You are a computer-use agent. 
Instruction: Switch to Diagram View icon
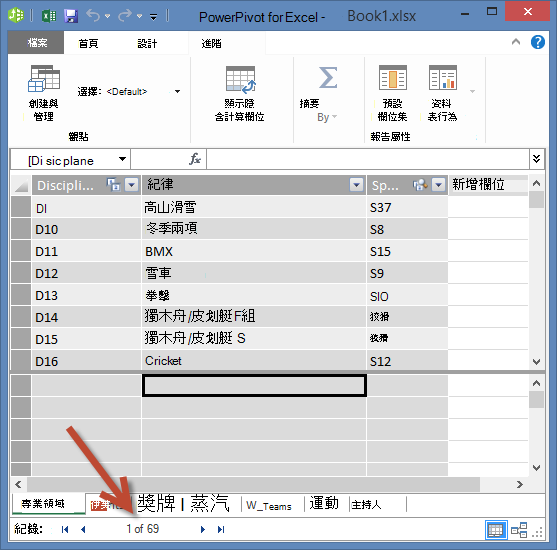point(519,530)
